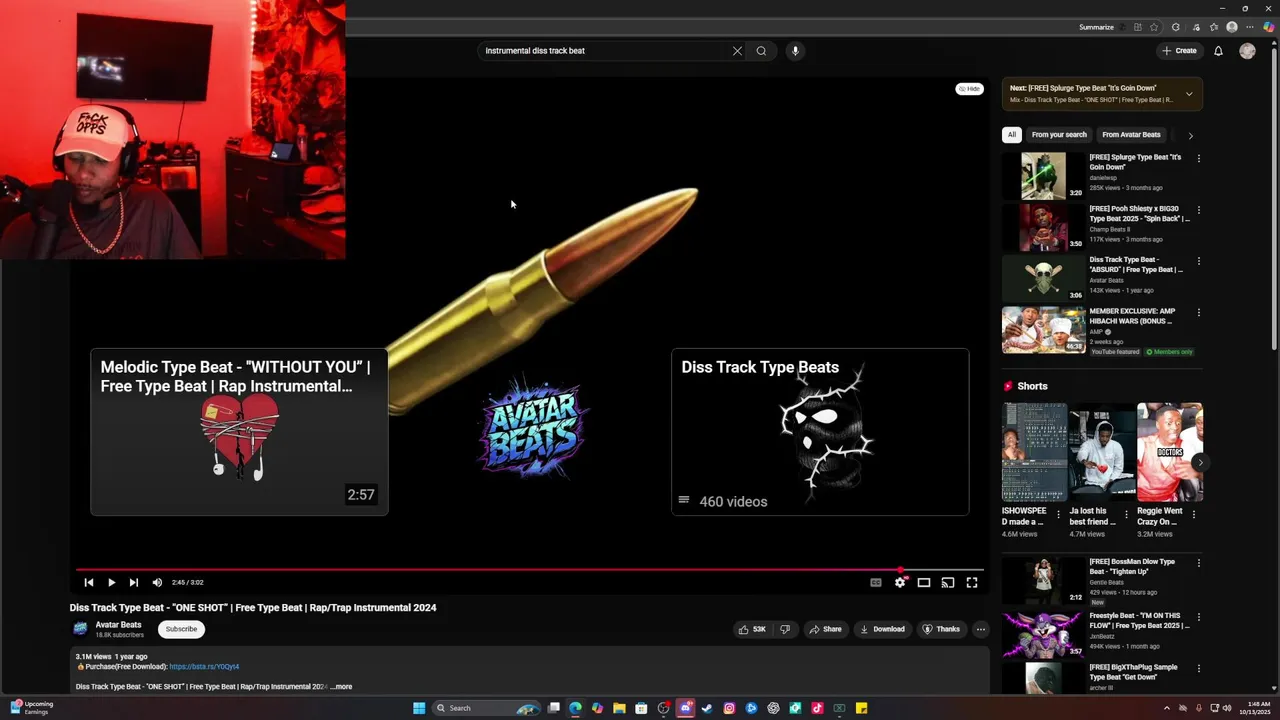
Task: Open options for Pooh Shiesty Type Beat
Action: click(1198, 210)
